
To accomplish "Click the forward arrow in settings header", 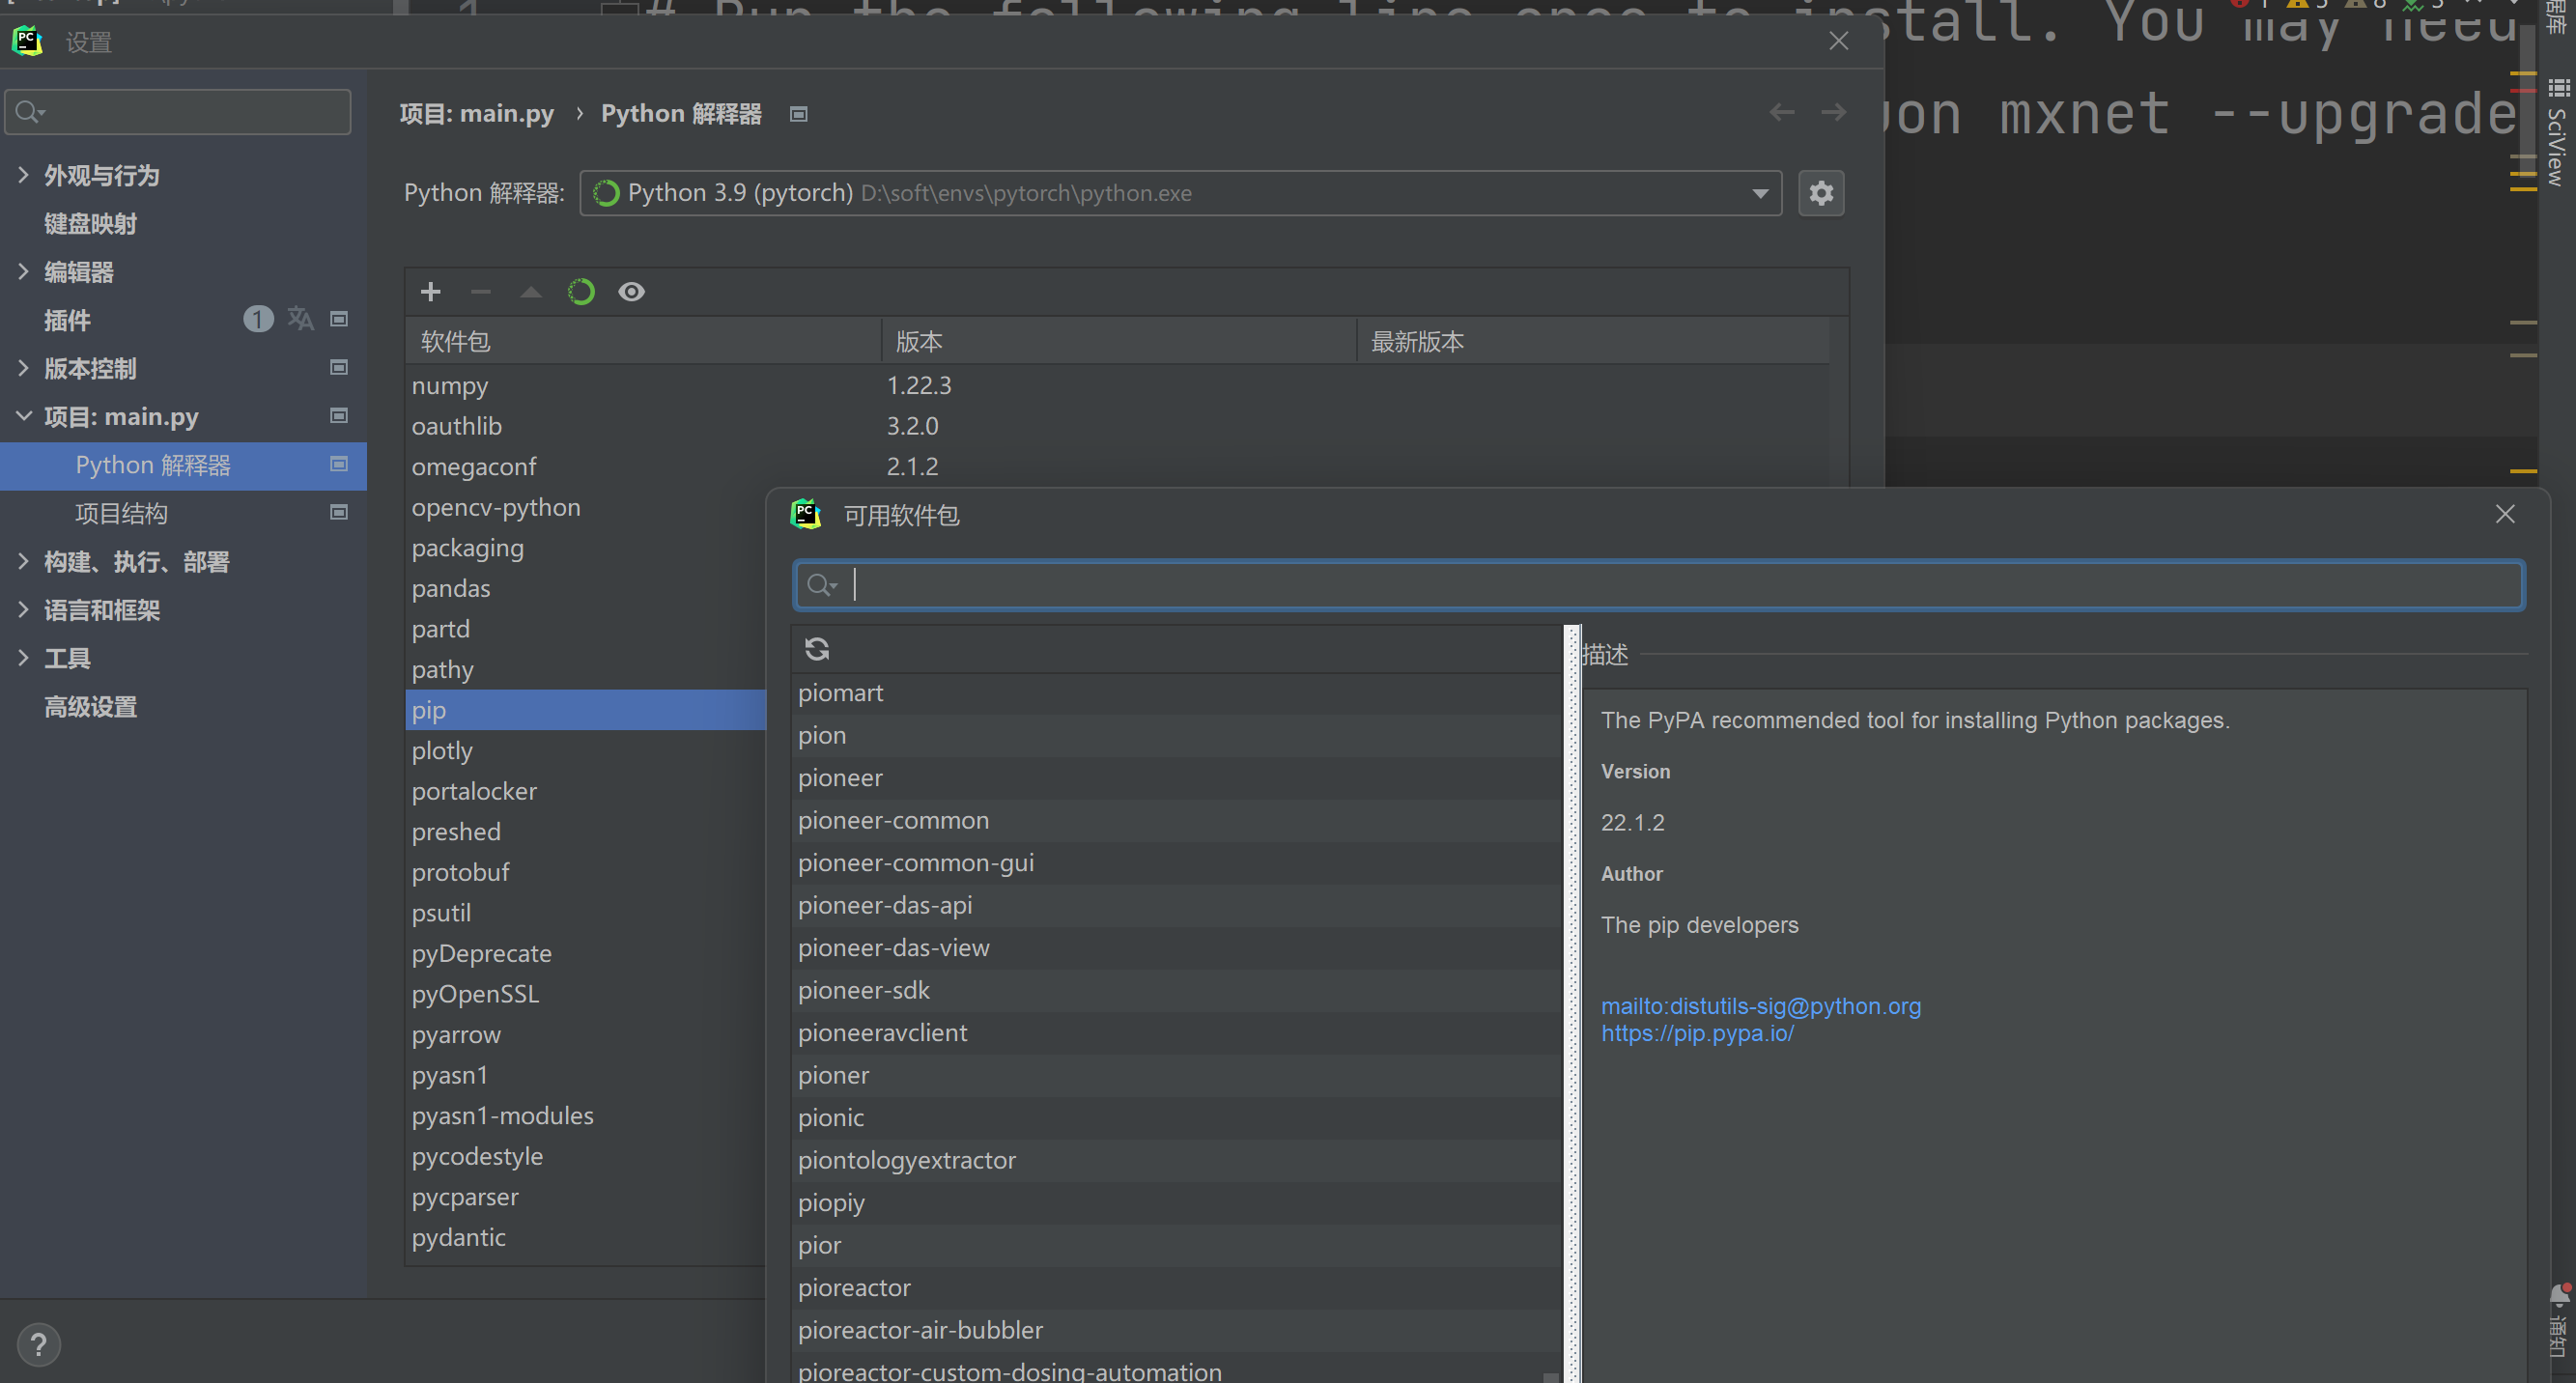I will tap(1833, 112).
